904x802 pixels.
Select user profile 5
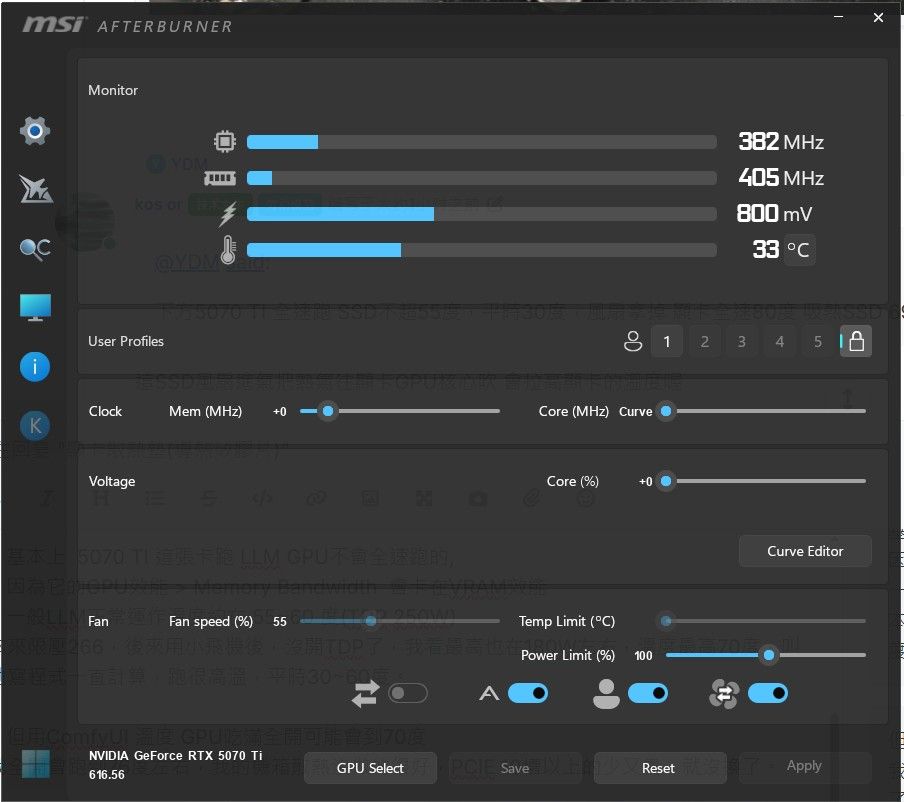coord(818,342)
